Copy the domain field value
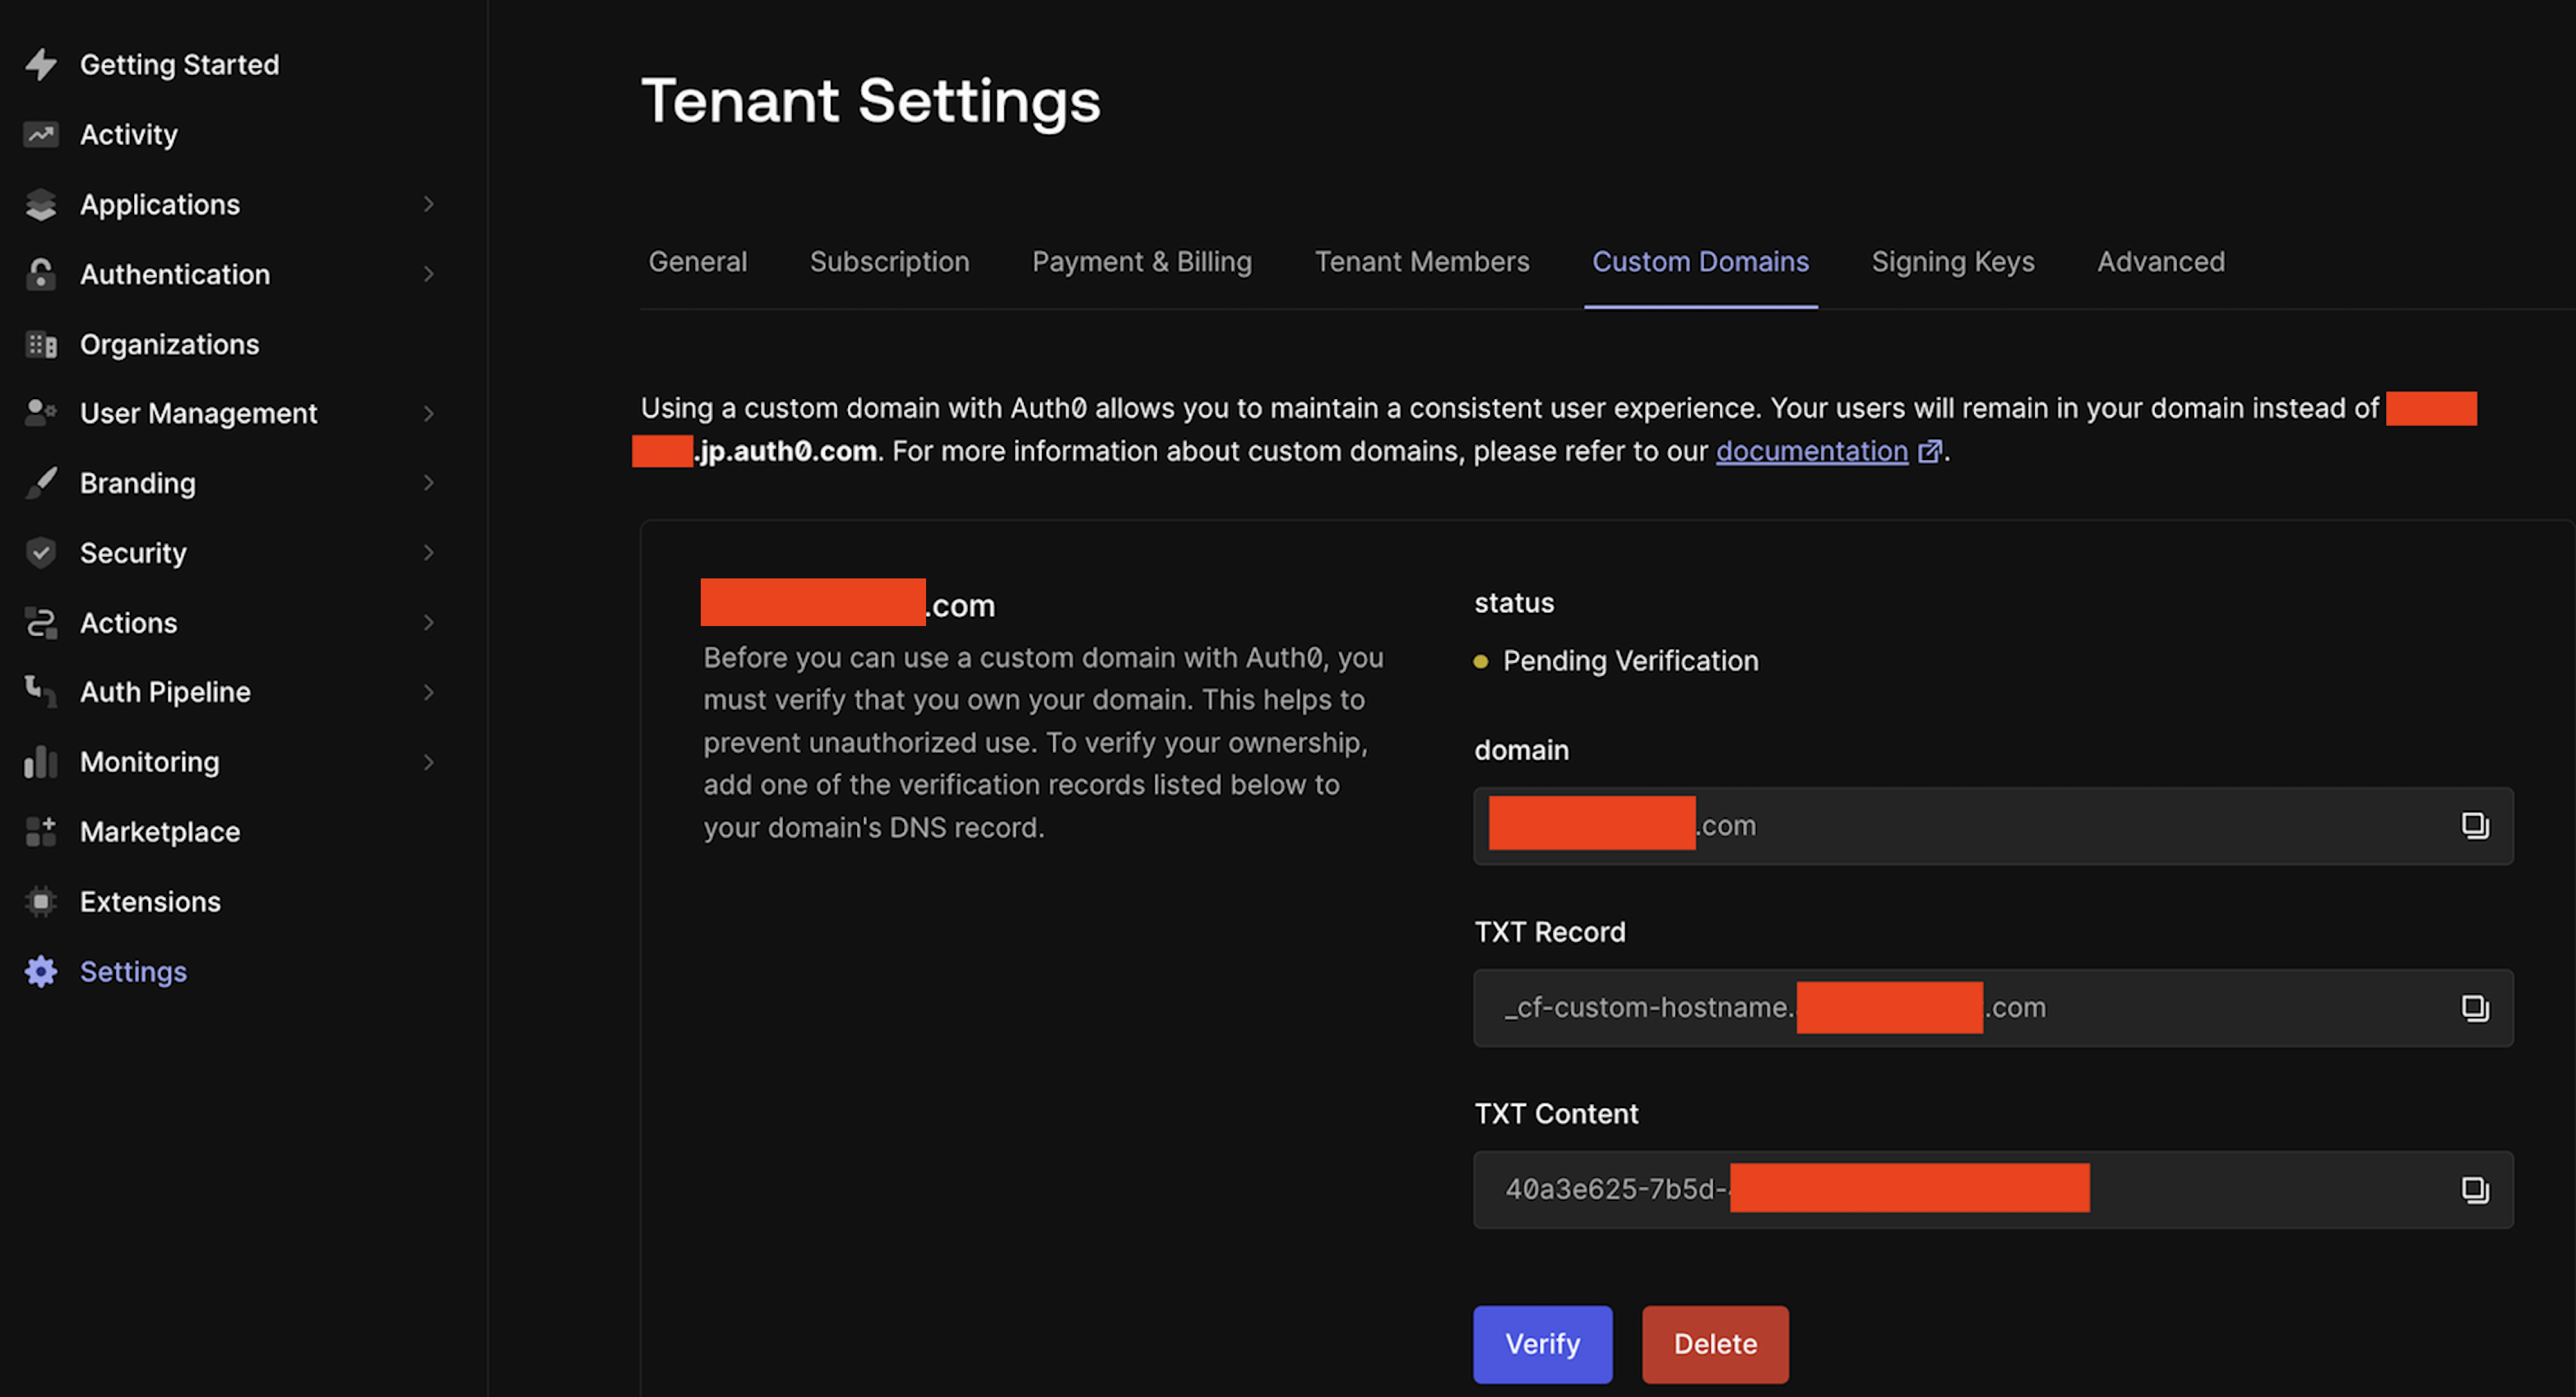2576x1397 pixels. point(2475,826)
